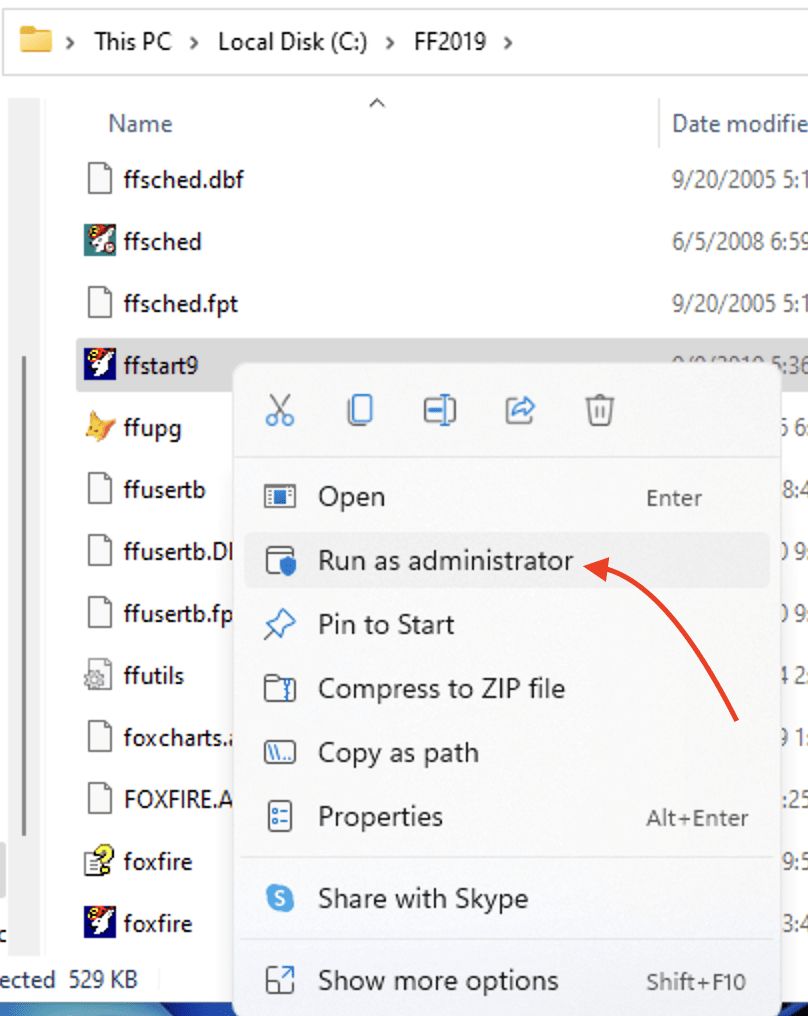The image size is (808, 1016).
Task: Click the Rename icon in context menu
Action: [440, 410]
